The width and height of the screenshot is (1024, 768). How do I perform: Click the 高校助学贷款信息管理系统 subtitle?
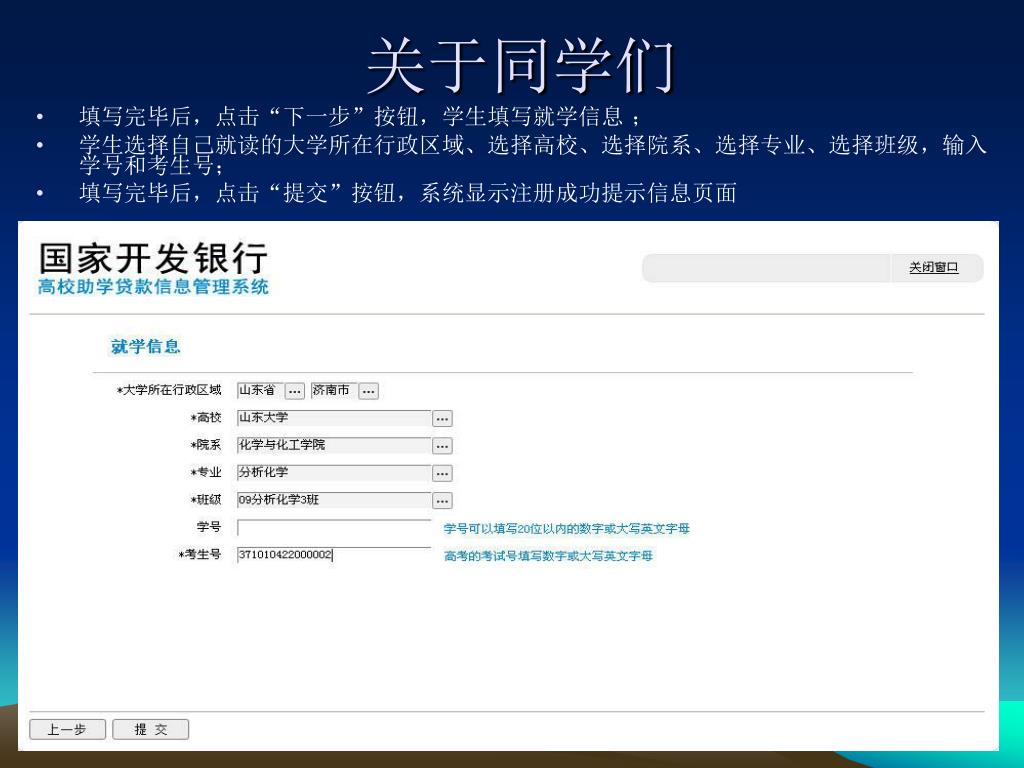coord(153,287)
